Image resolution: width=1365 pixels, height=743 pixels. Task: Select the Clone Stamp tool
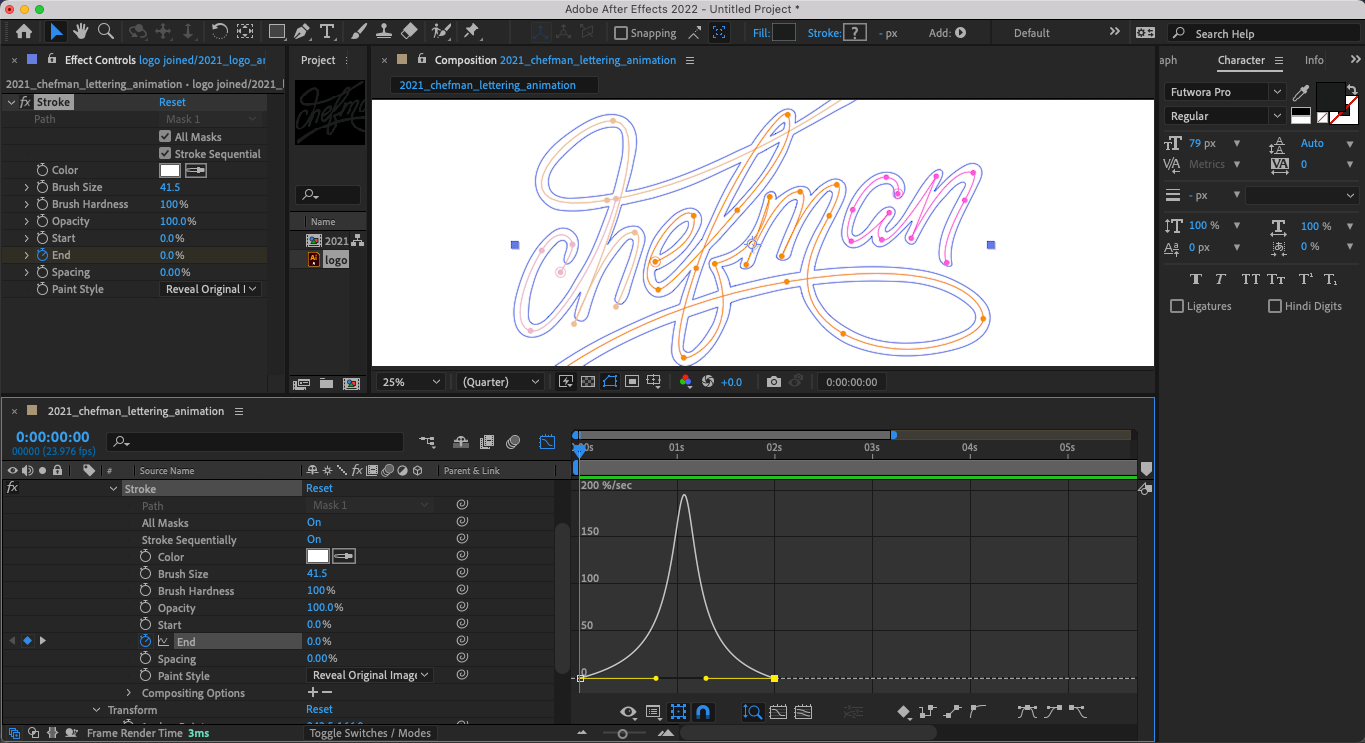pyautogui.click(x=383, y=32)
